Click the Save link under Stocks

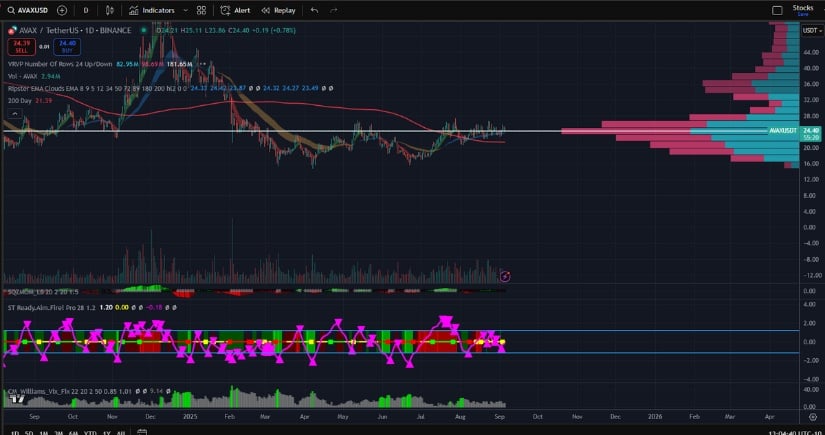[803, 14]
